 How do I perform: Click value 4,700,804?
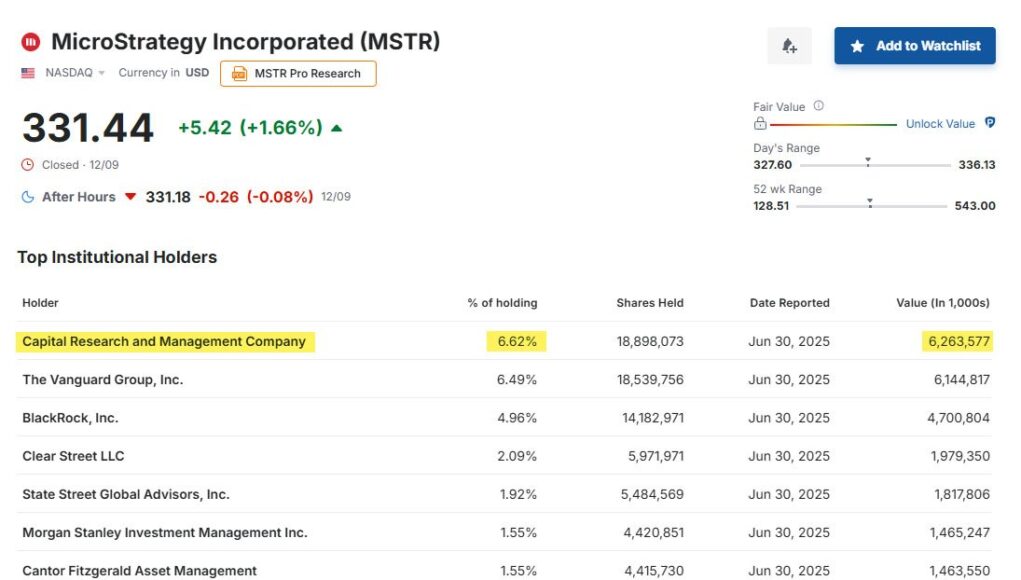click(958, 418)
